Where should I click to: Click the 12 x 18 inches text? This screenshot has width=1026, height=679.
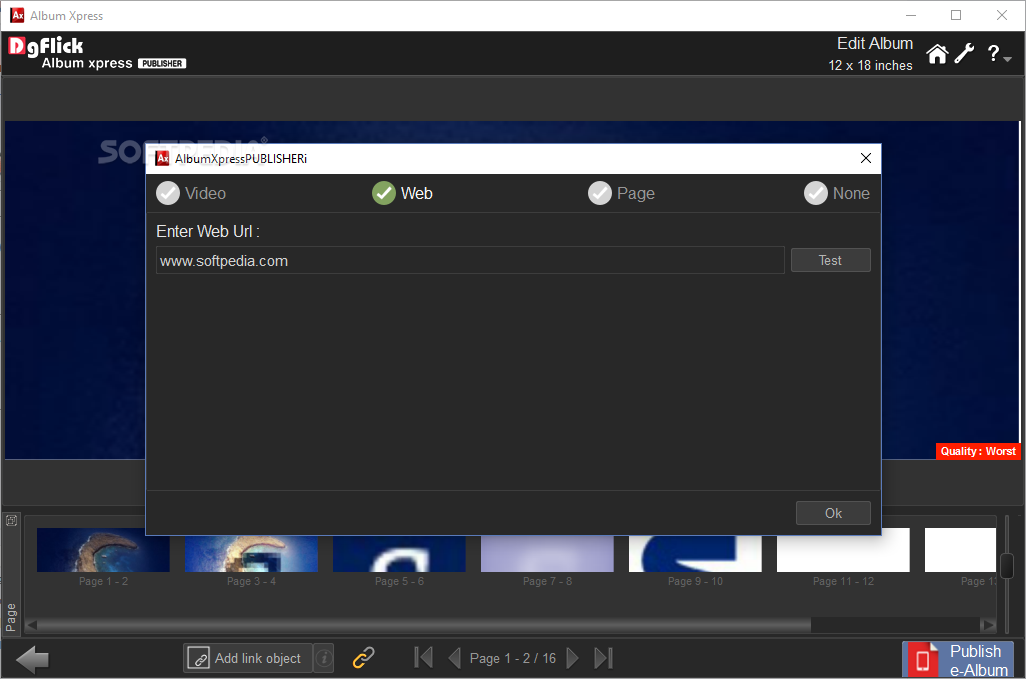(x=870, y=65)
